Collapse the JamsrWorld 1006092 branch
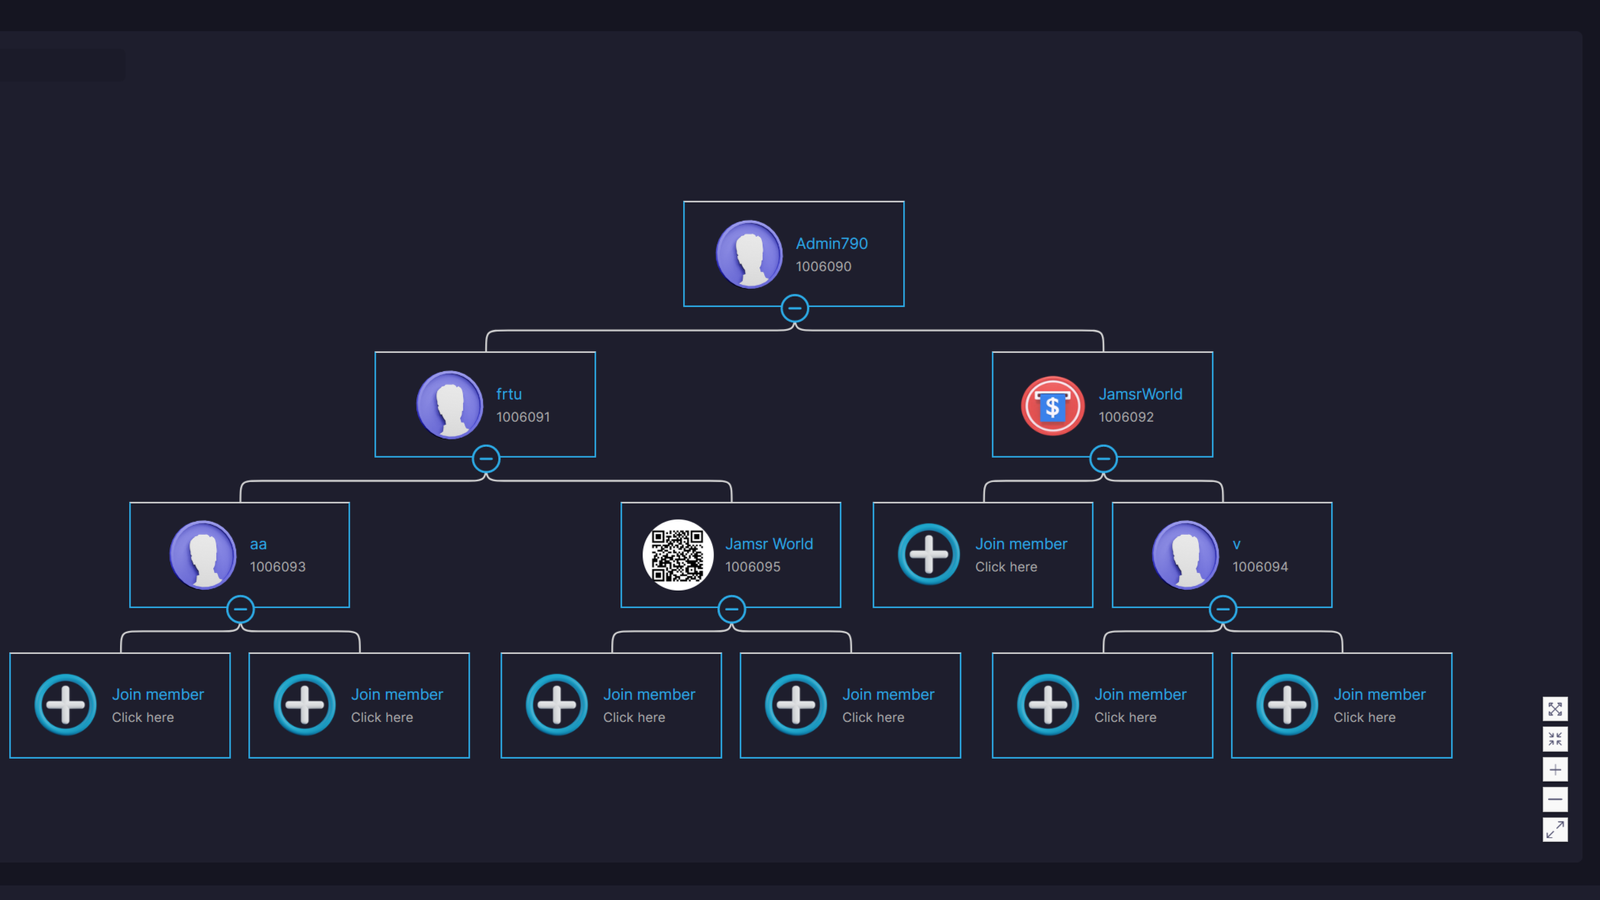Image resolution: width=1600 pixels, height=900 pixels. (1103, 459)
